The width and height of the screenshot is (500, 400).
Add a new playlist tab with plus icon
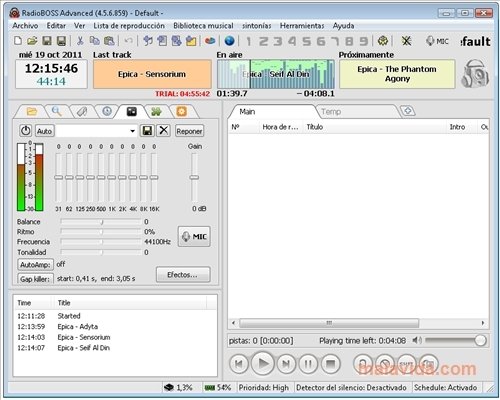click(408, 111)
